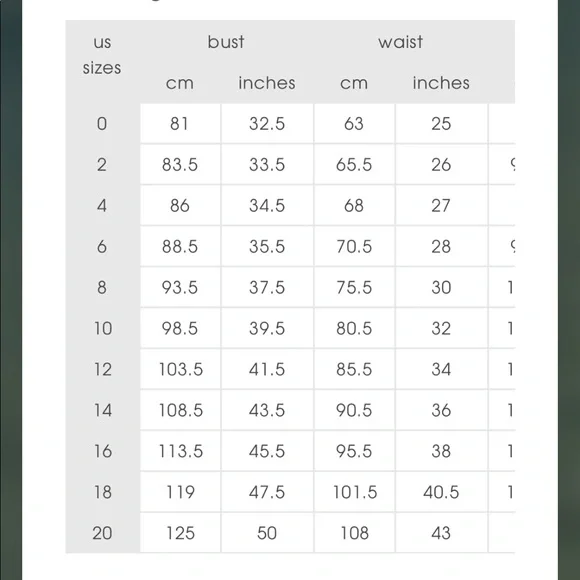Select waist inches value 40.5

click(441, 492)
